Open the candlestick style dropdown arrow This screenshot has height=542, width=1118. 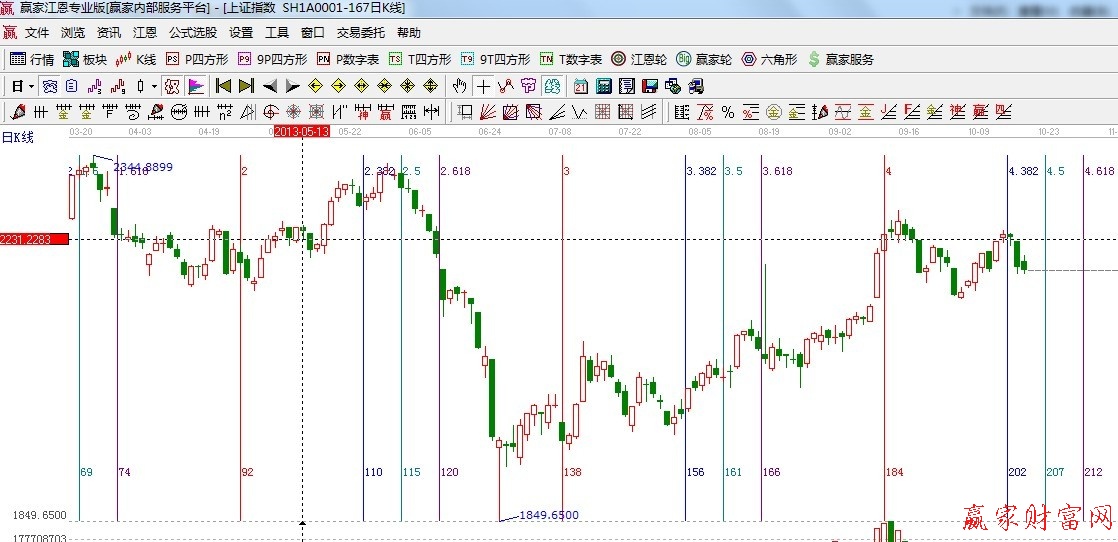coord(154,86)
